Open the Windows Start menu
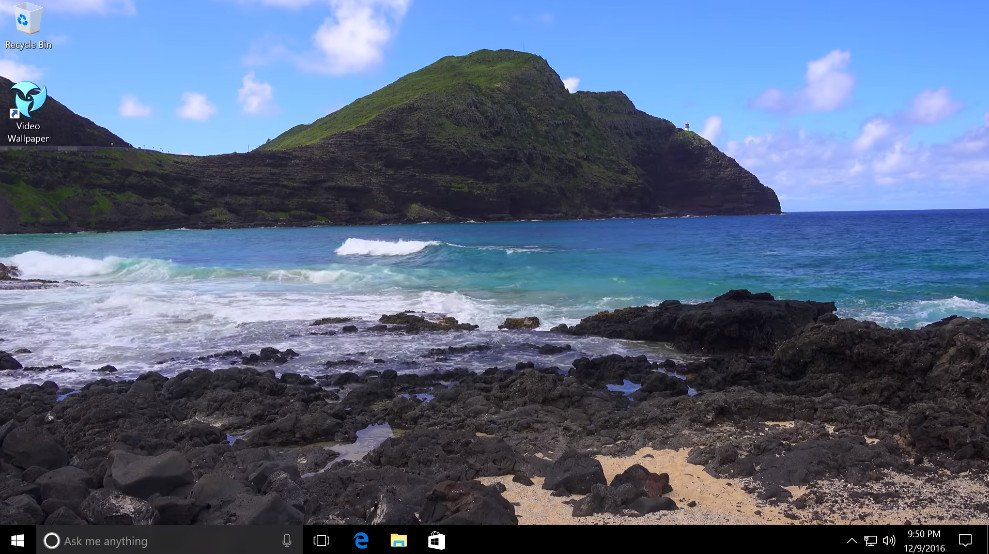The image size is (989, 554). (x=18, y=540)
